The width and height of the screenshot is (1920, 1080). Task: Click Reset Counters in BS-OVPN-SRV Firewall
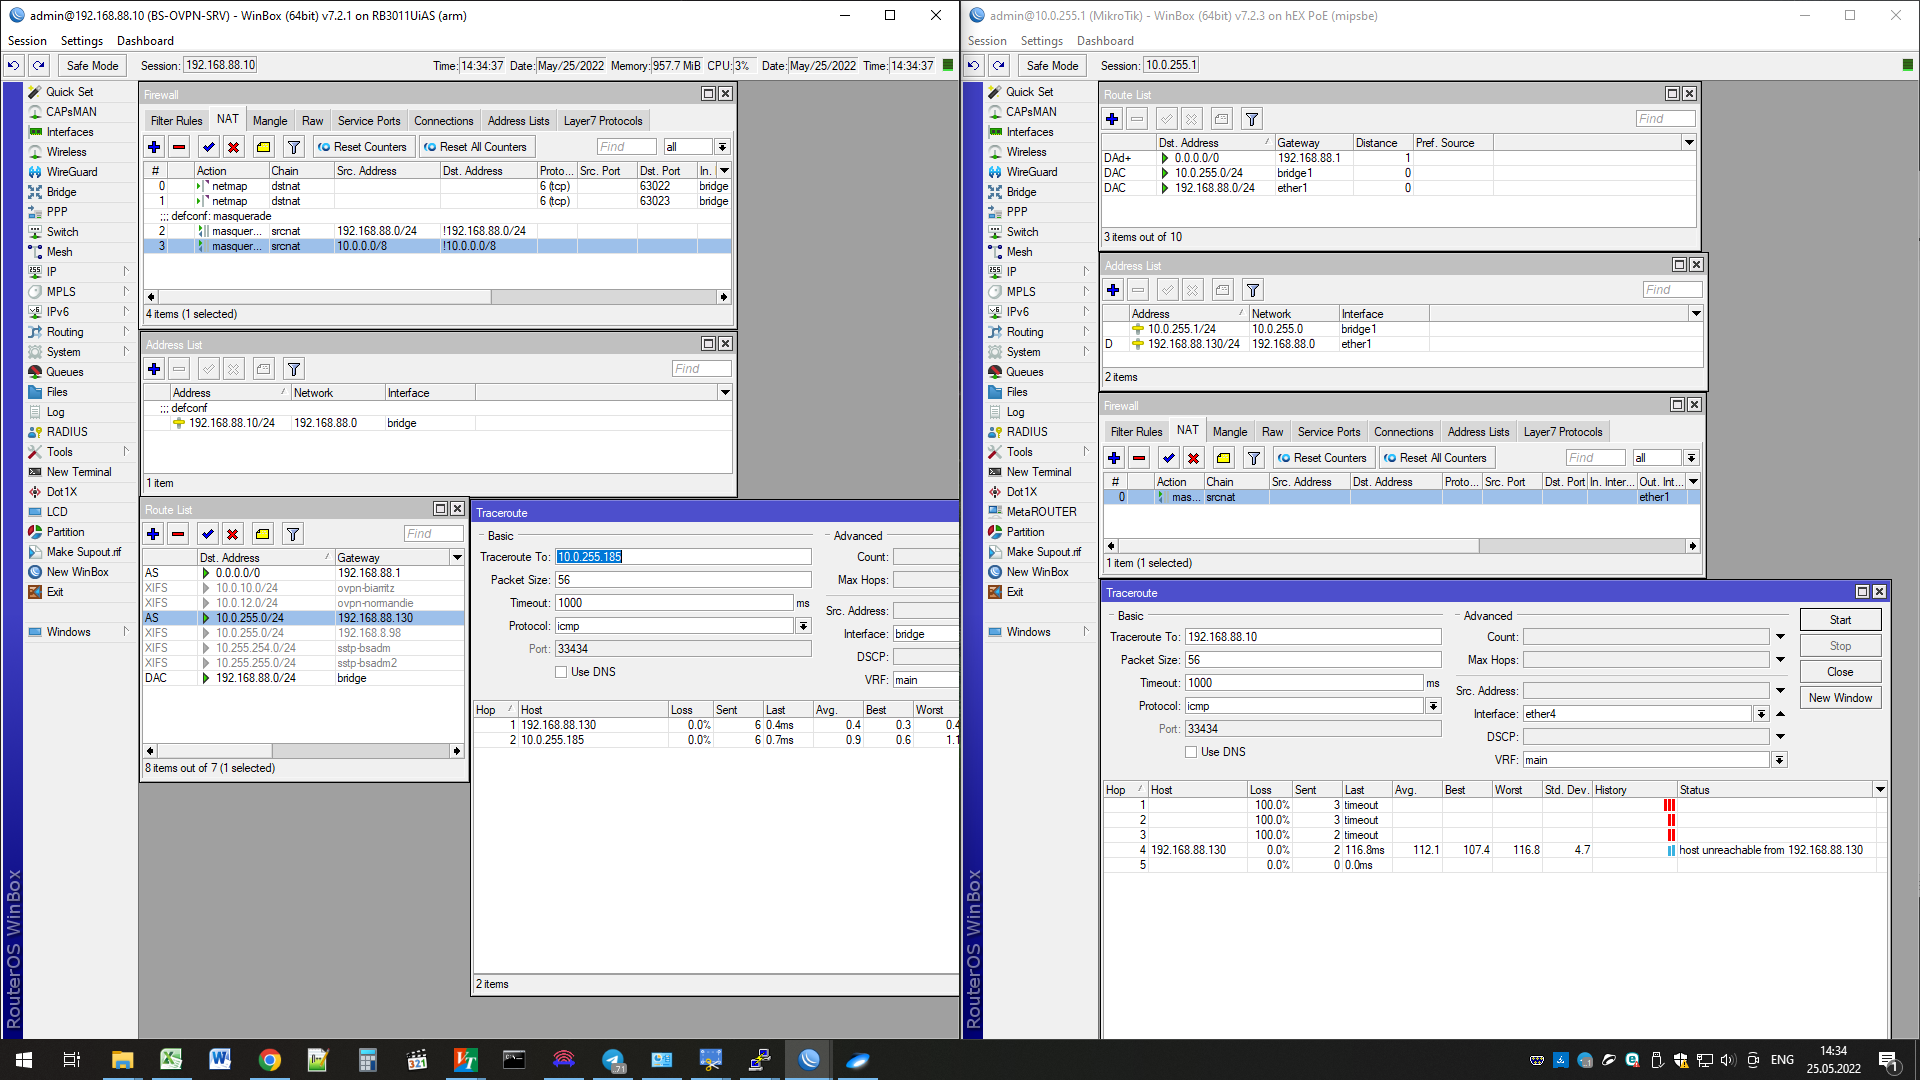pyautogui.click(x=362, y=147)
